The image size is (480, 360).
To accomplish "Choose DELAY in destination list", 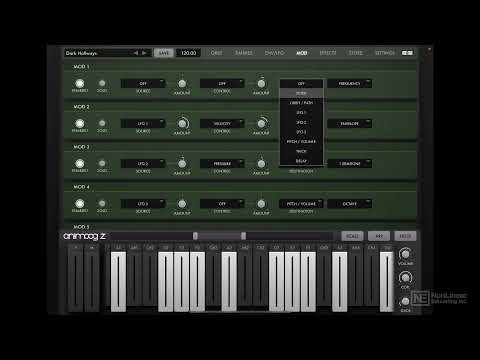I will (x=301, y=161).
